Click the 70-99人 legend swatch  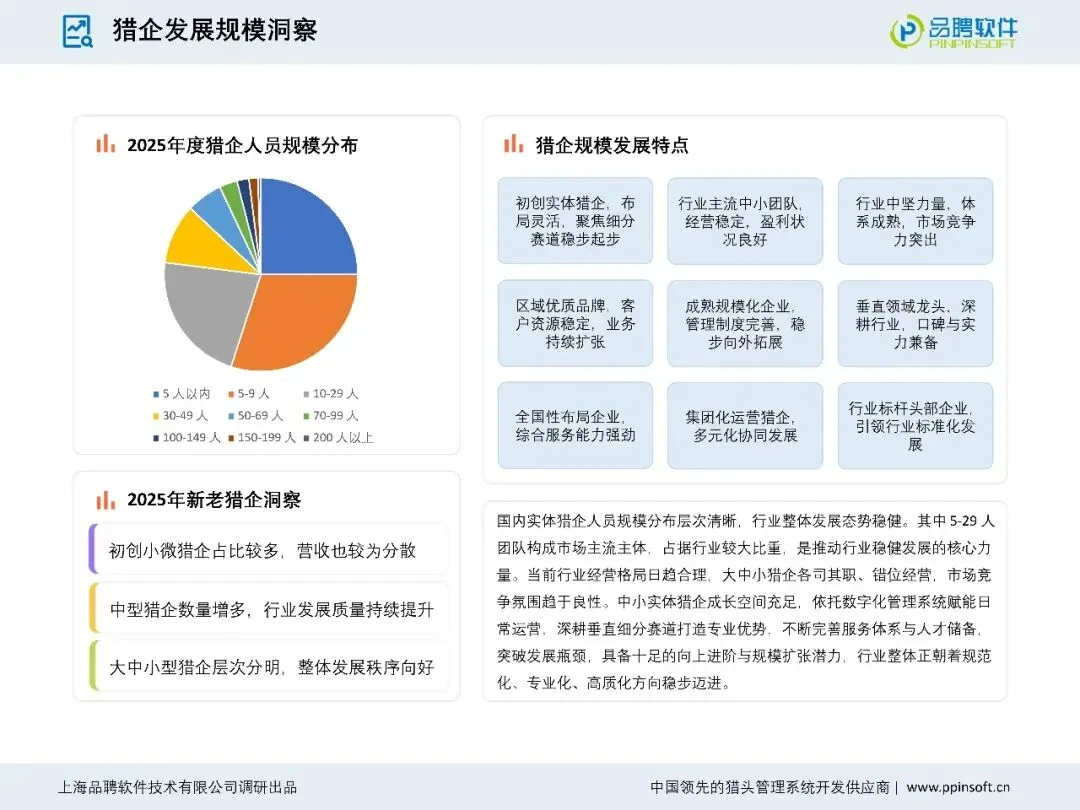(x=307, y=416)
